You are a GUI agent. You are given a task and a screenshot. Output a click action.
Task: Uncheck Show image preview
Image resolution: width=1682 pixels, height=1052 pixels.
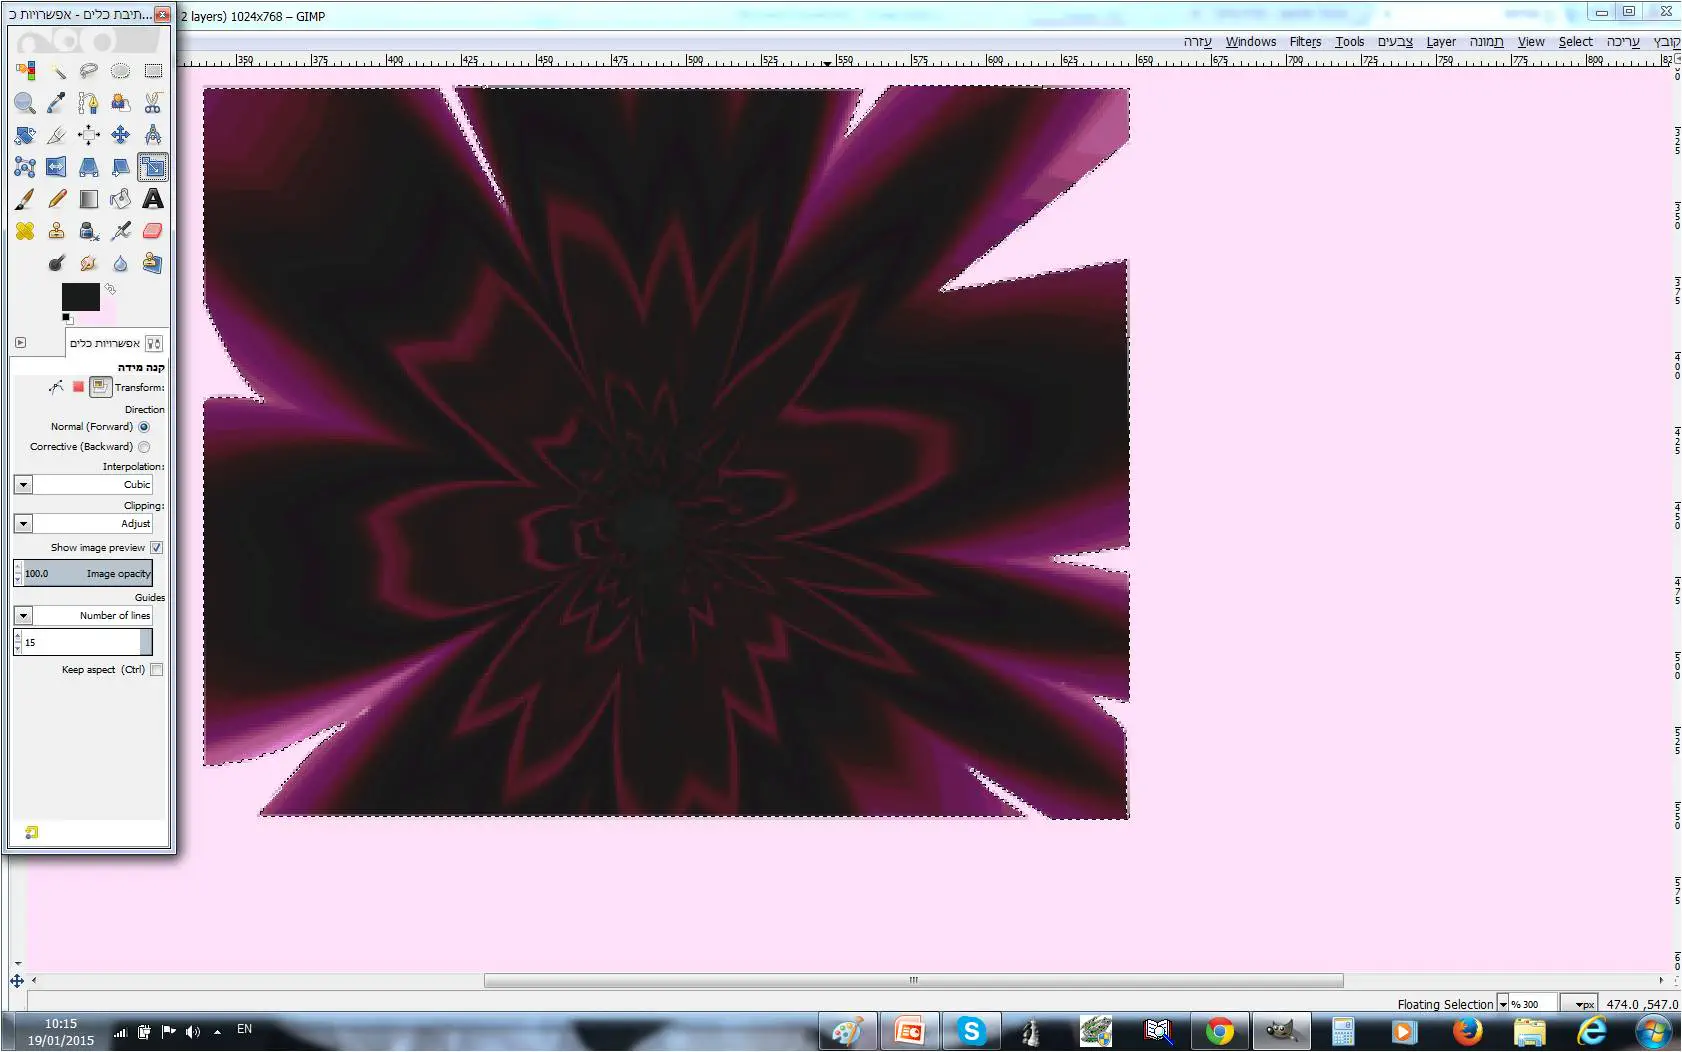pos(156,548)
